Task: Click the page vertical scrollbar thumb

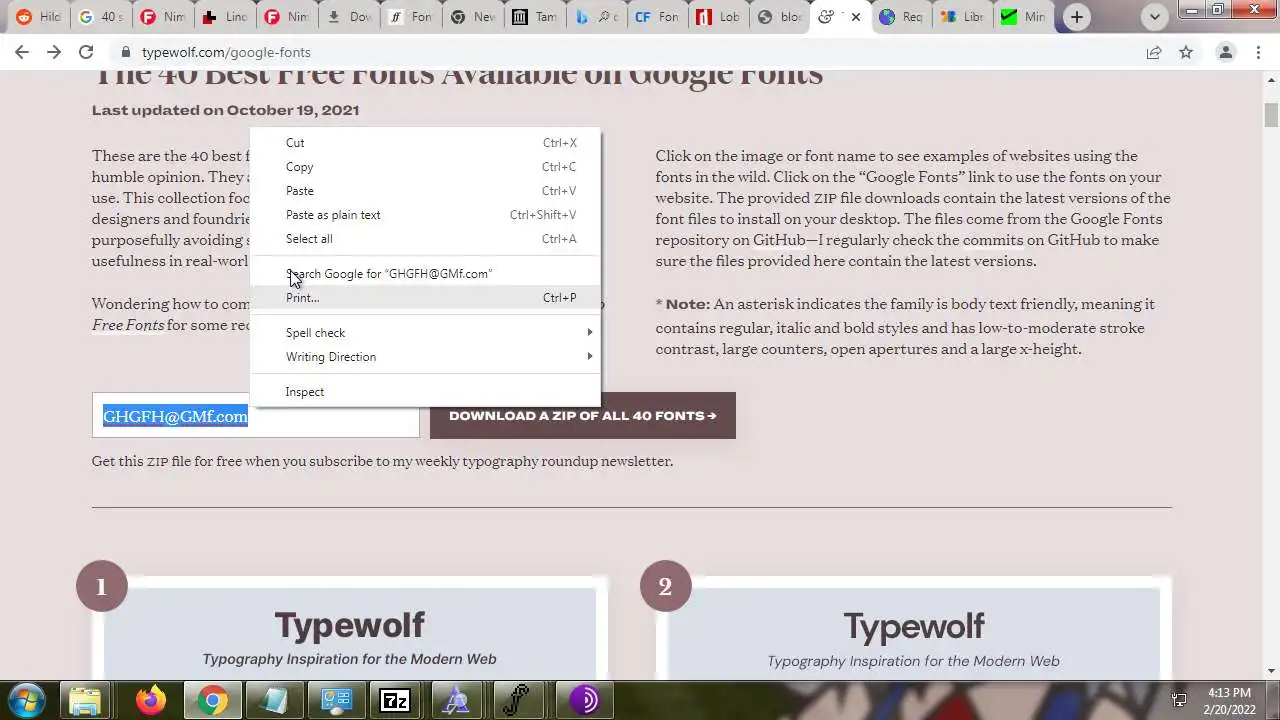Action: 1271,114
